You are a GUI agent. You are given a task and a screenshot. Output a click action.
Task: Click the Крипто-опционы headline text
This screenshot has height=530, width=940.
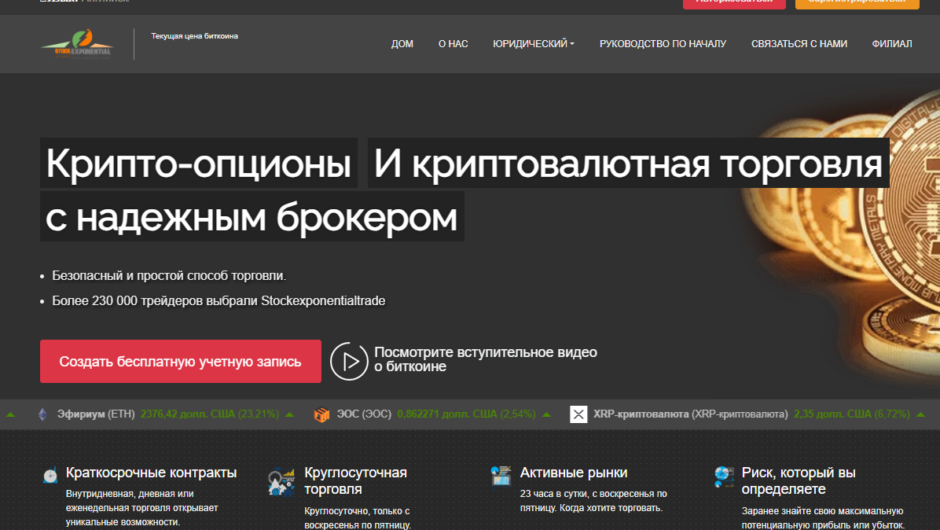point(198,163)
